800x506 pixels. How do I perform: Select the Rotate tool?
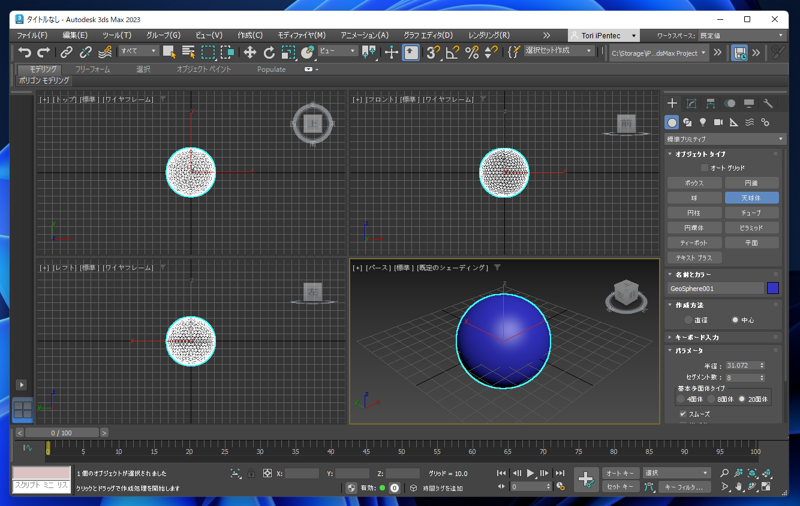click(269, 52)
